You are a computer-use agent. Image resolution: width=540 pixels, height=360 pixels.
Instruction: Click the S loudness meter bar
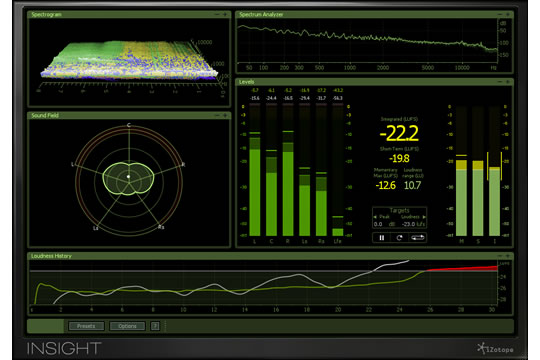pyautogui.click(x=478, y=171)
